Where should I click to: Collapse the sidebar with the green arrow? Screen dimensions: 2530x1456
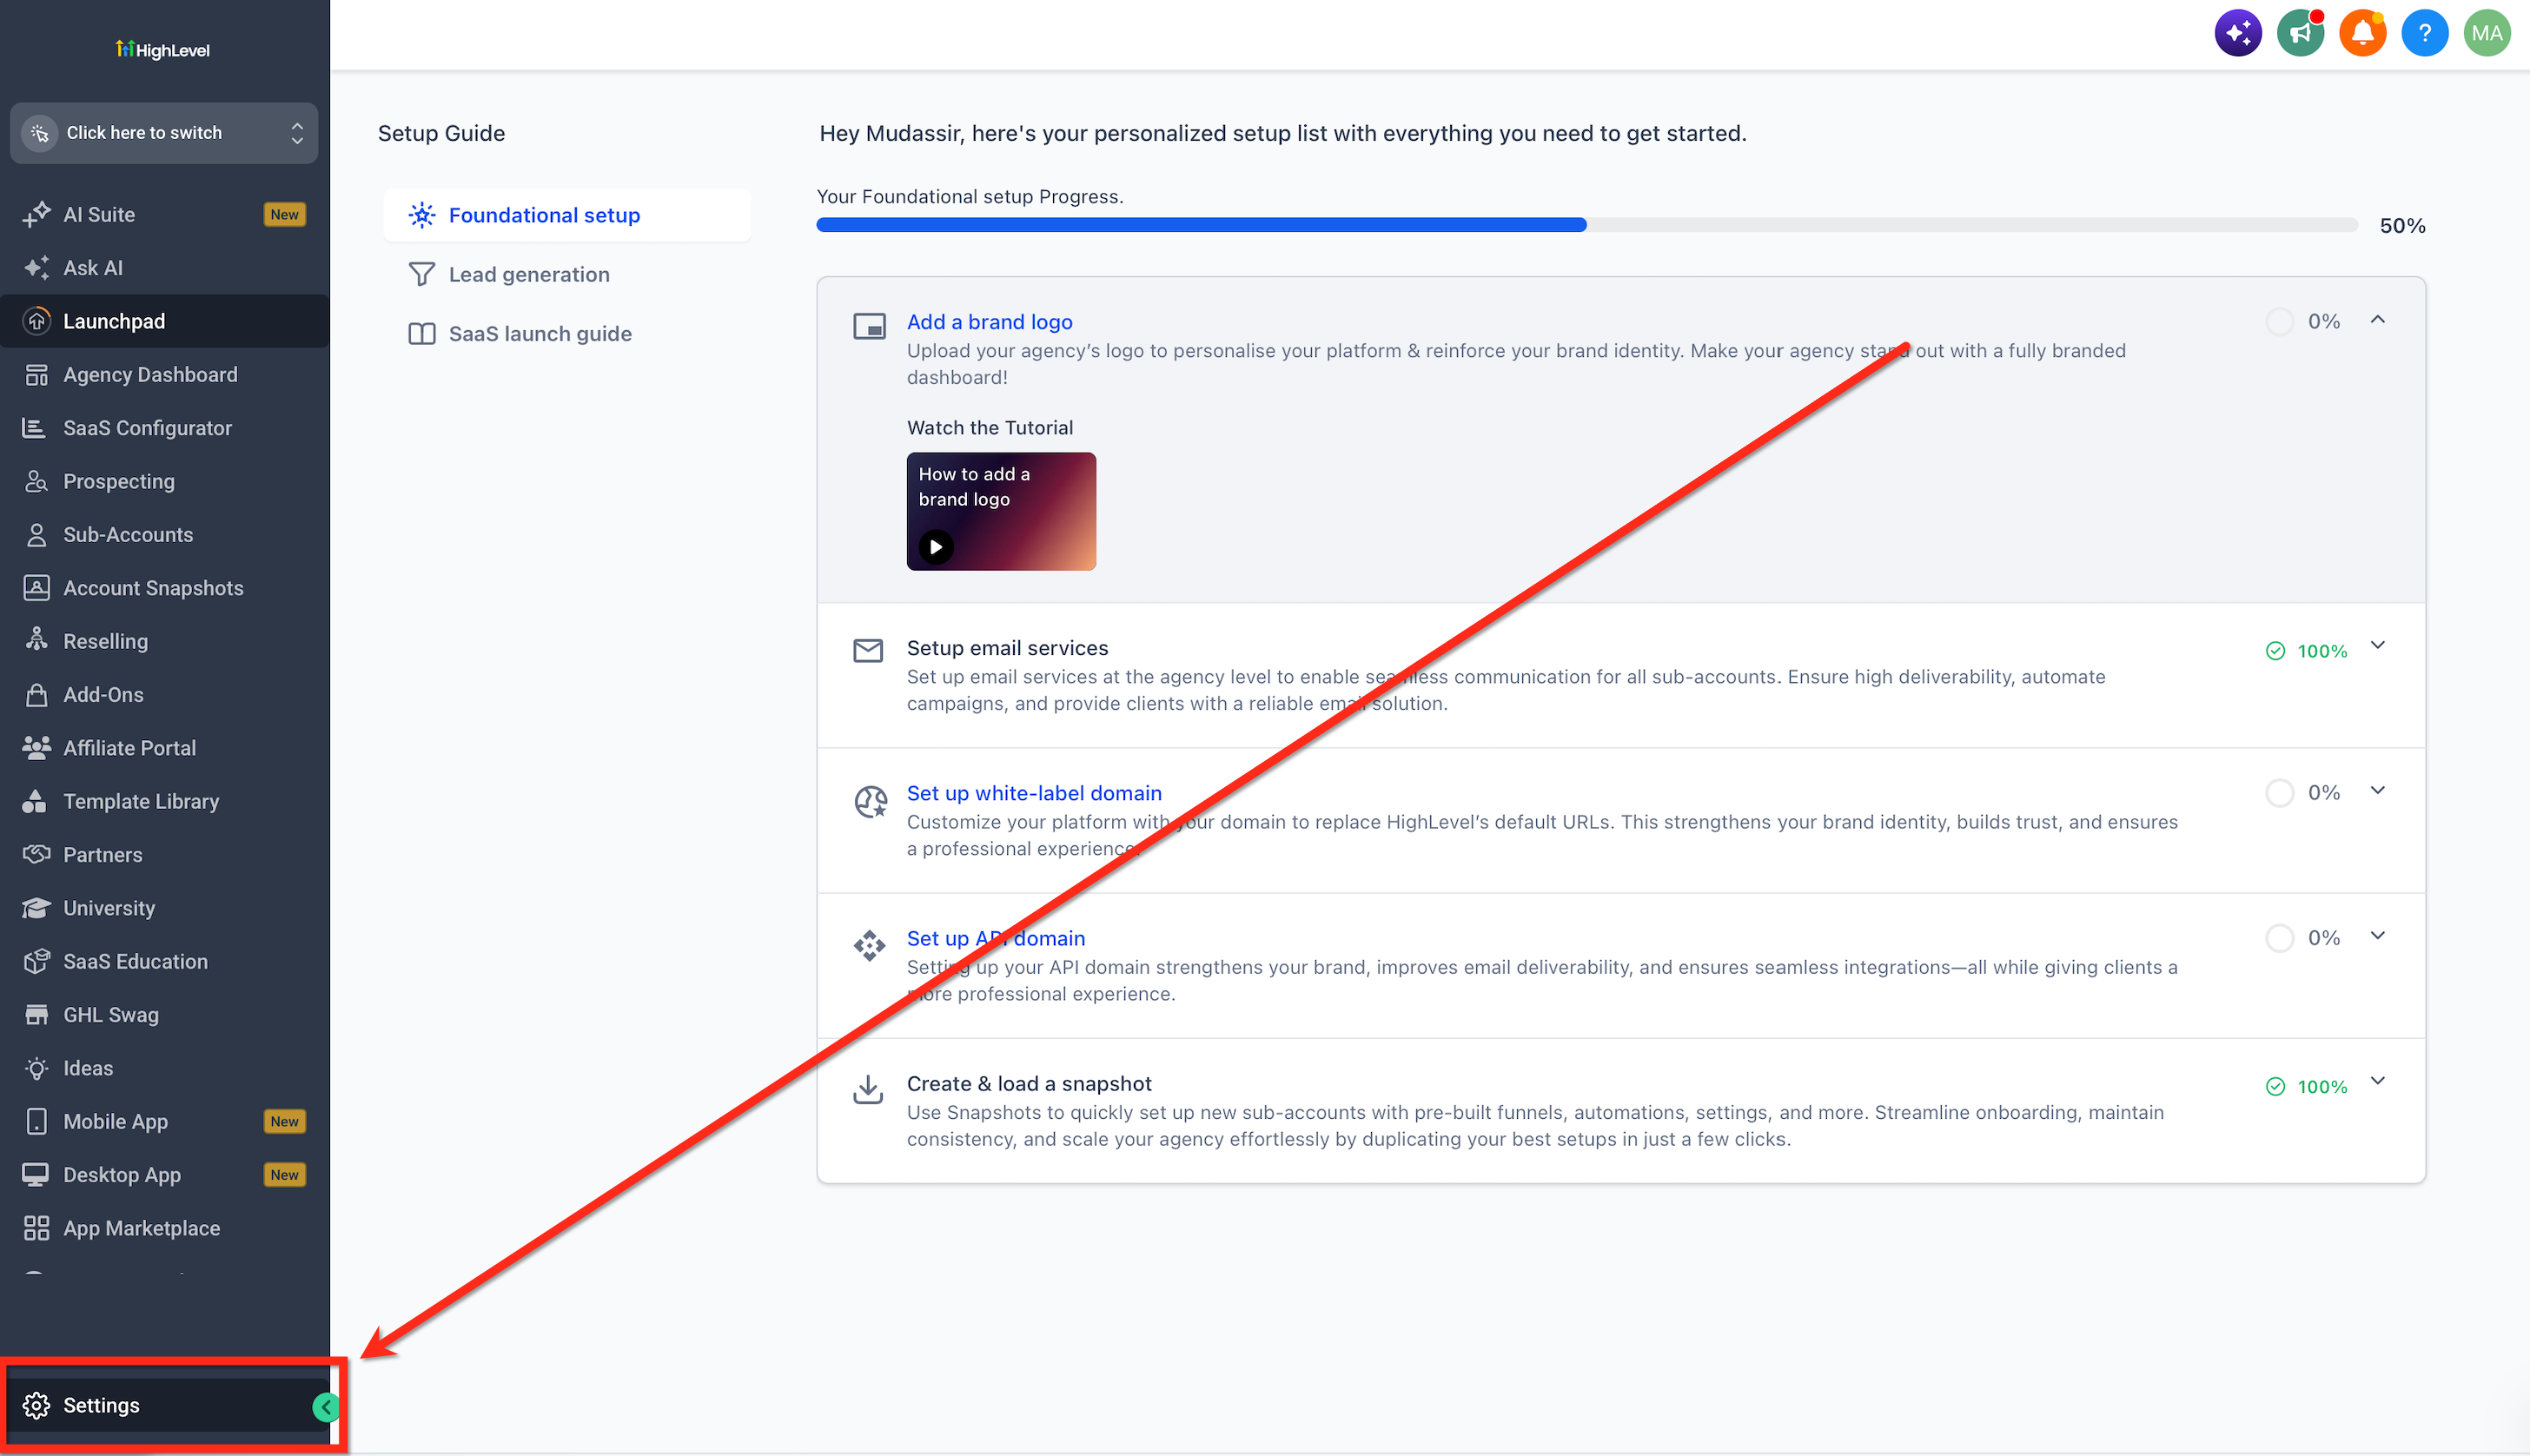click(x=325, y=1407)
